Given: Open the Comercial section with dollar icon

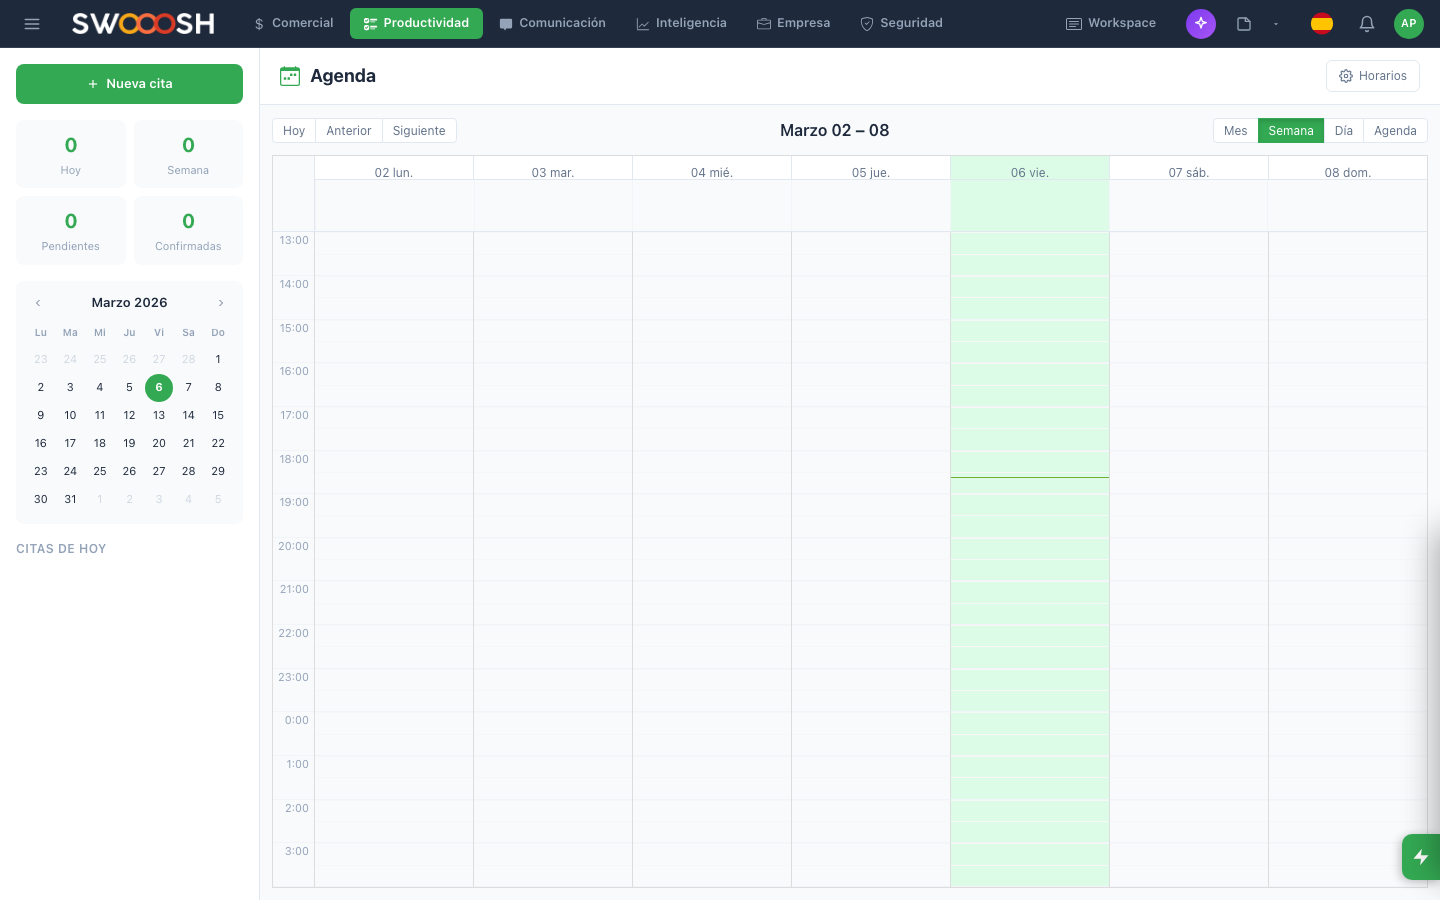Looking at the screenshot, I should point(258,22).
